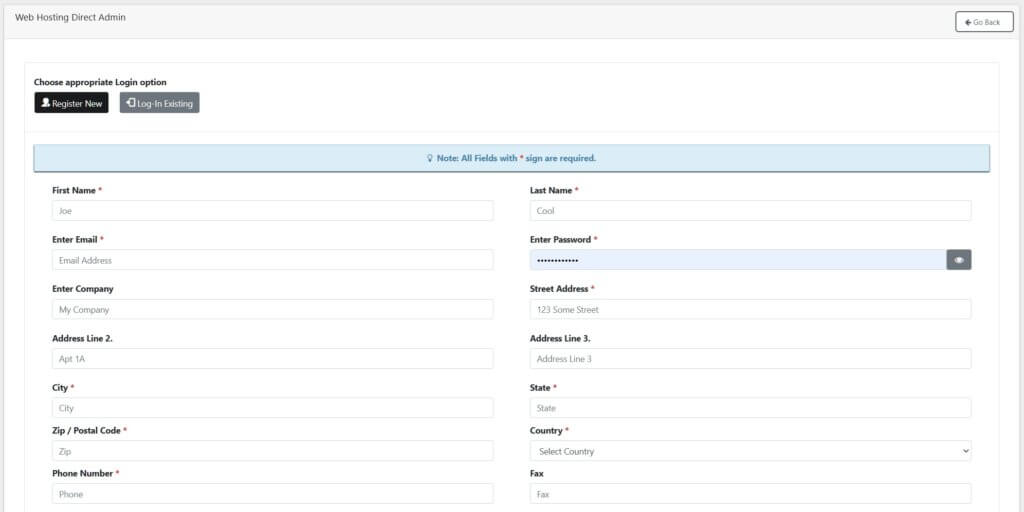Select the Register New option

(x=71, y=103)
